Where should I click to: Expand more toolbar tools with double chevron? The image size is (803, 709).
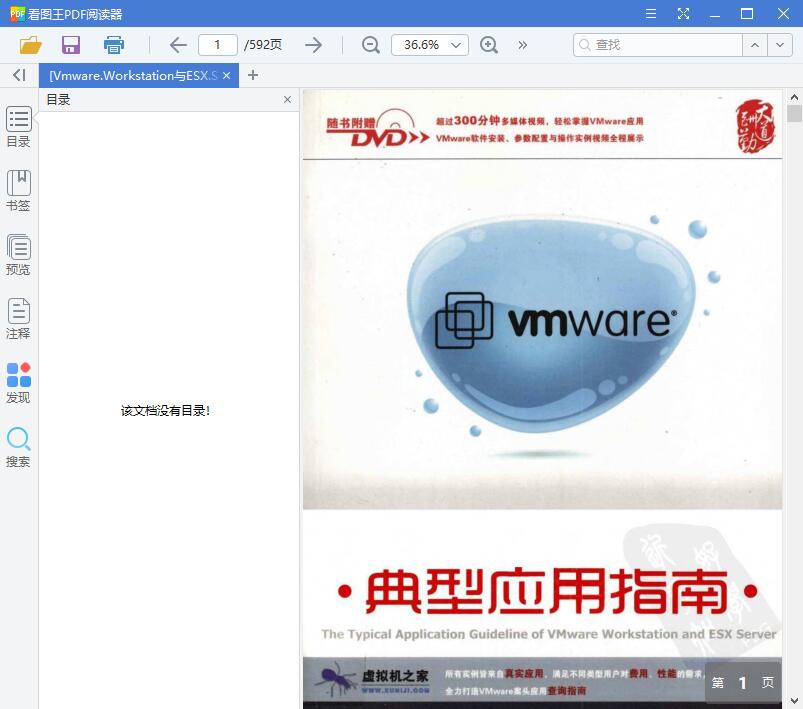522,45
